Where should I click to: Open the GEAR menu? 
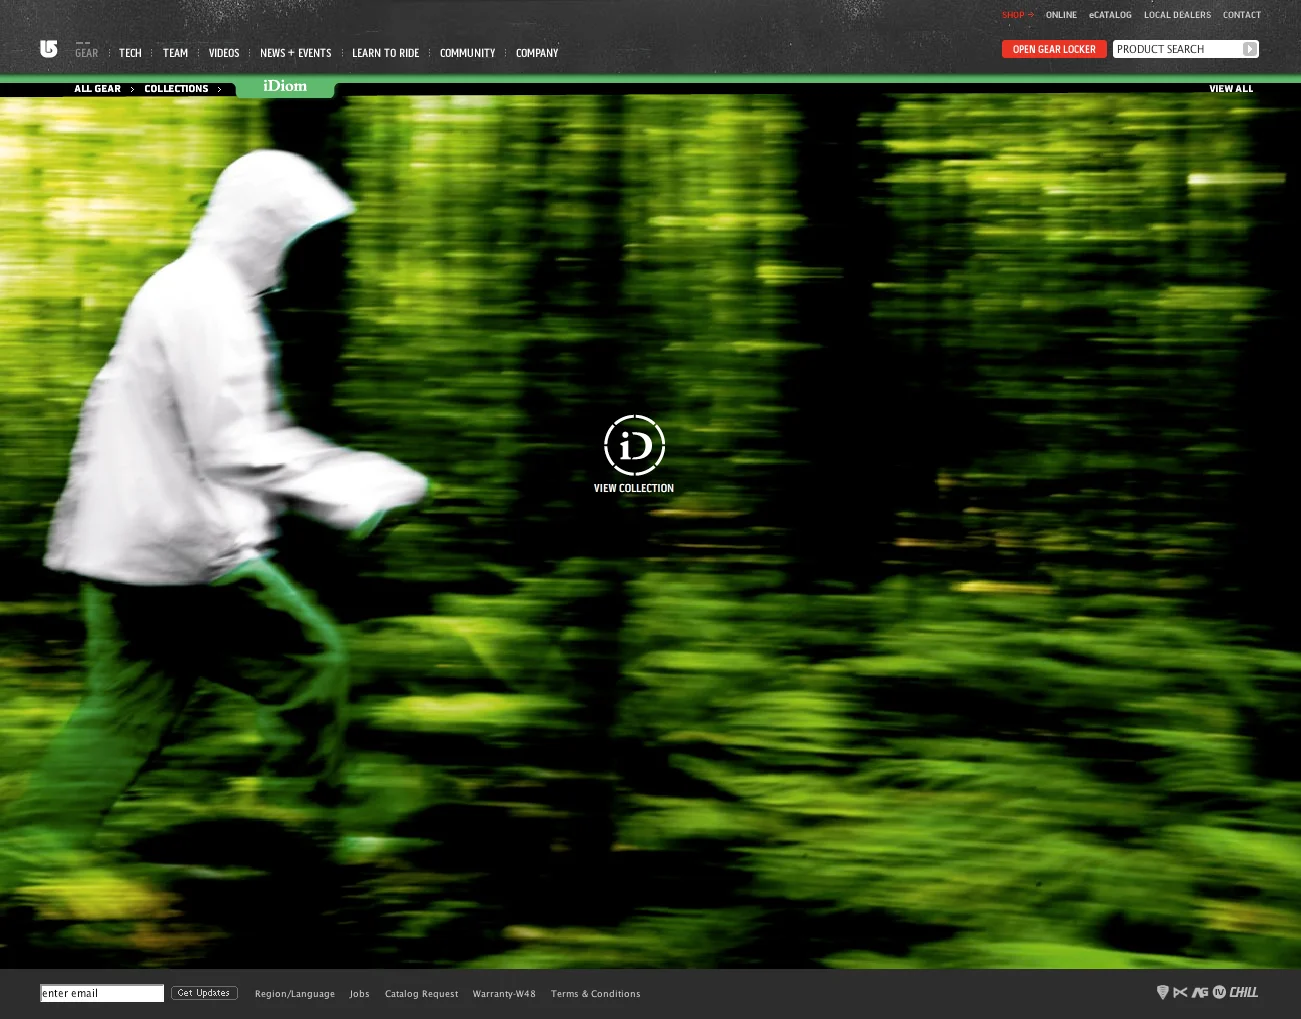point(86,53)
